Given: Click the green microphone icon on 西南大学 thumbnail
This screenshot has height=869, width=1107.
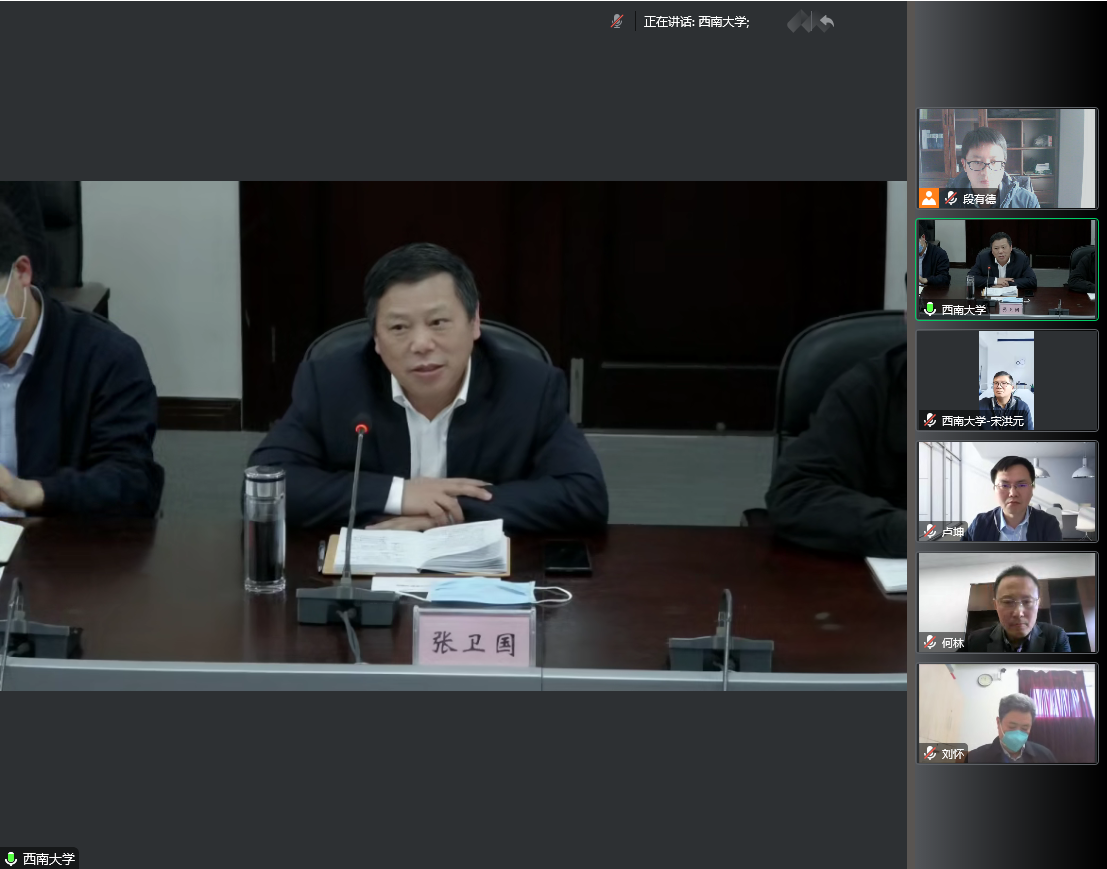Looking at the screenshot, I should click(x=930, y=310).
